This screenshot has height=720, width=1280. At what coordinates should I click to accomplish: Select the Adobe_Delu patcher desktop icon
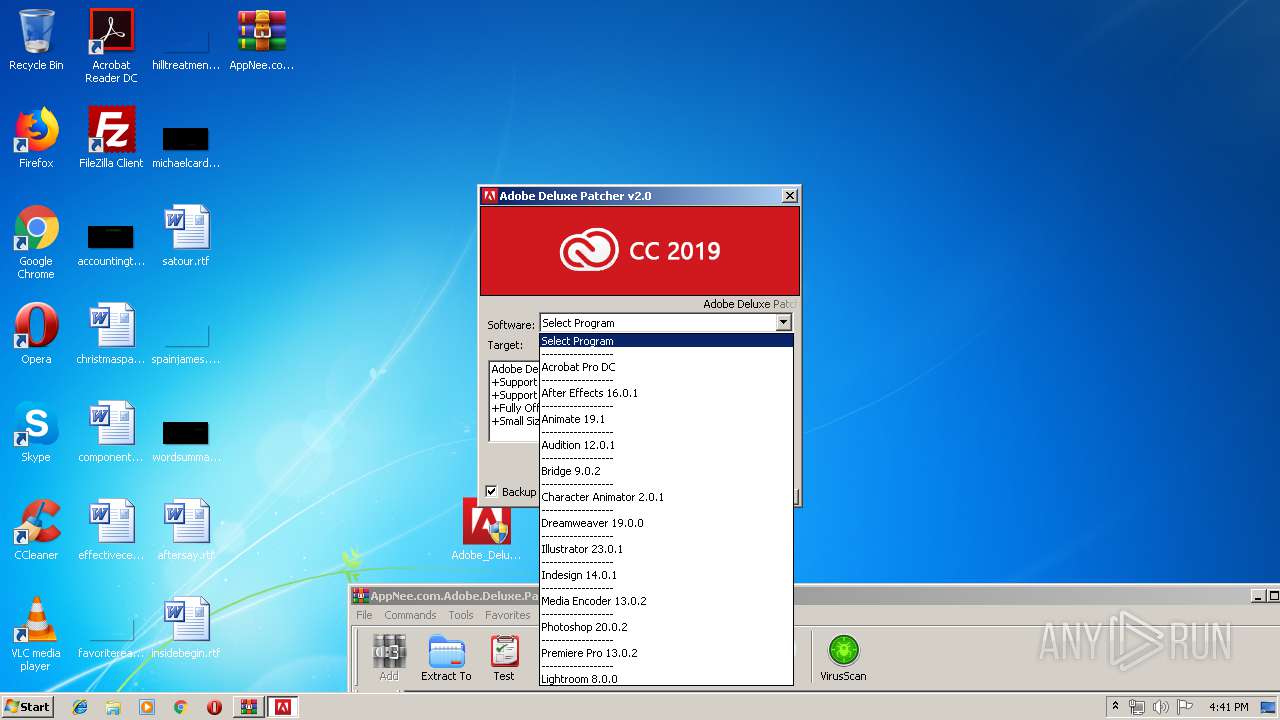486,530
